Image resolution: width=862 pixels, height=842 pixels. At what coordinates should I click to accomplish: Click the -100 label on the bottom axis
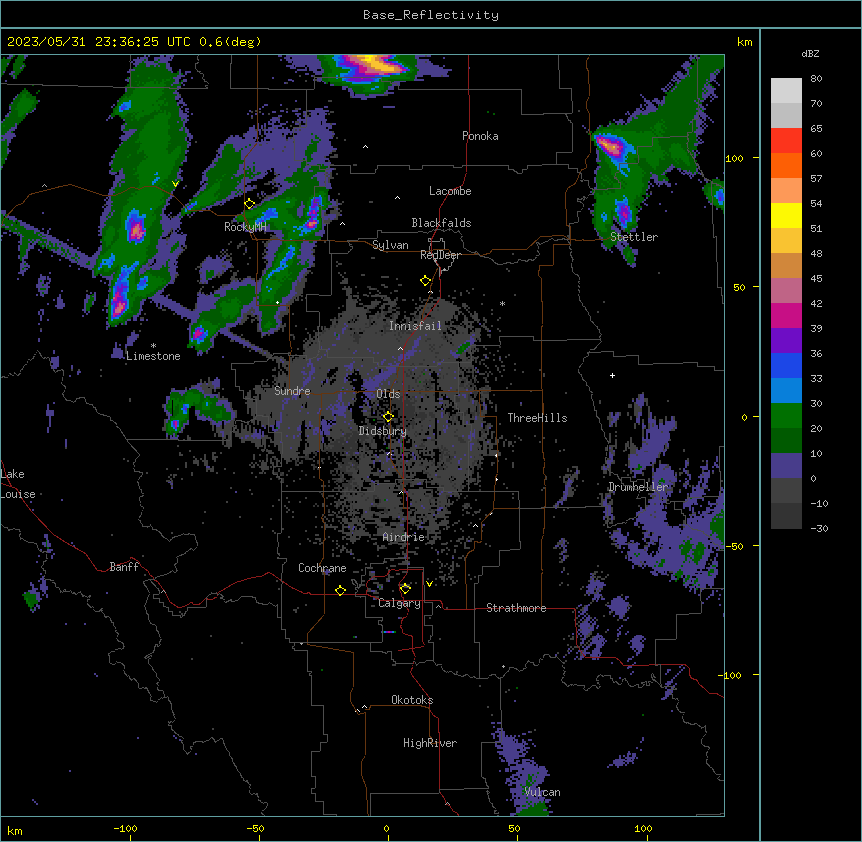125,828
